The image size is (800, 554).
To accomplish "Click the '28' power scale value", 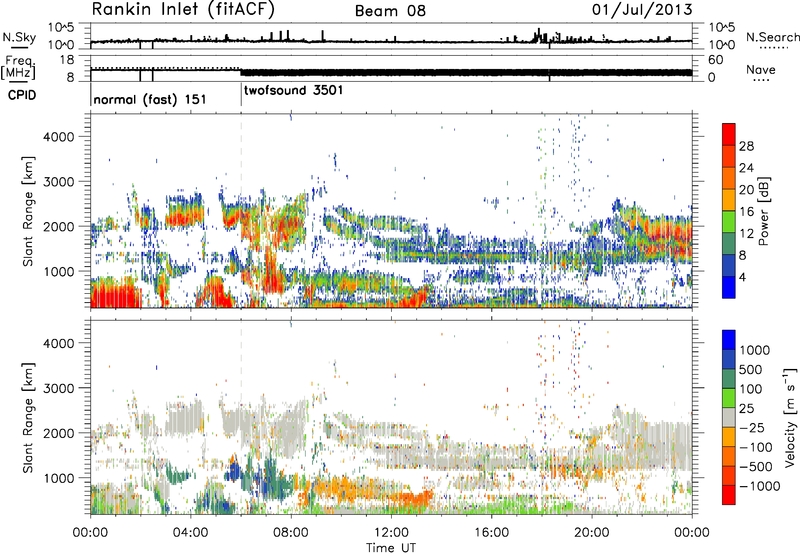I will pyautogui.click(x=746, y=146).
